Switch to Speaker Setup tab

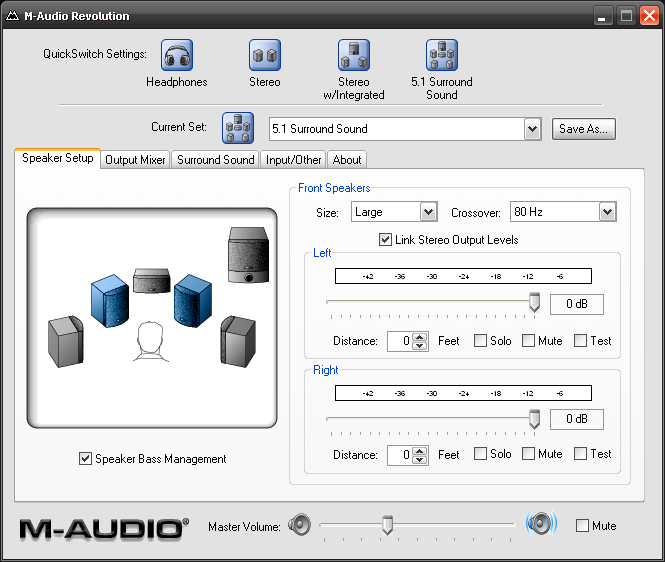tap(58, 158)
